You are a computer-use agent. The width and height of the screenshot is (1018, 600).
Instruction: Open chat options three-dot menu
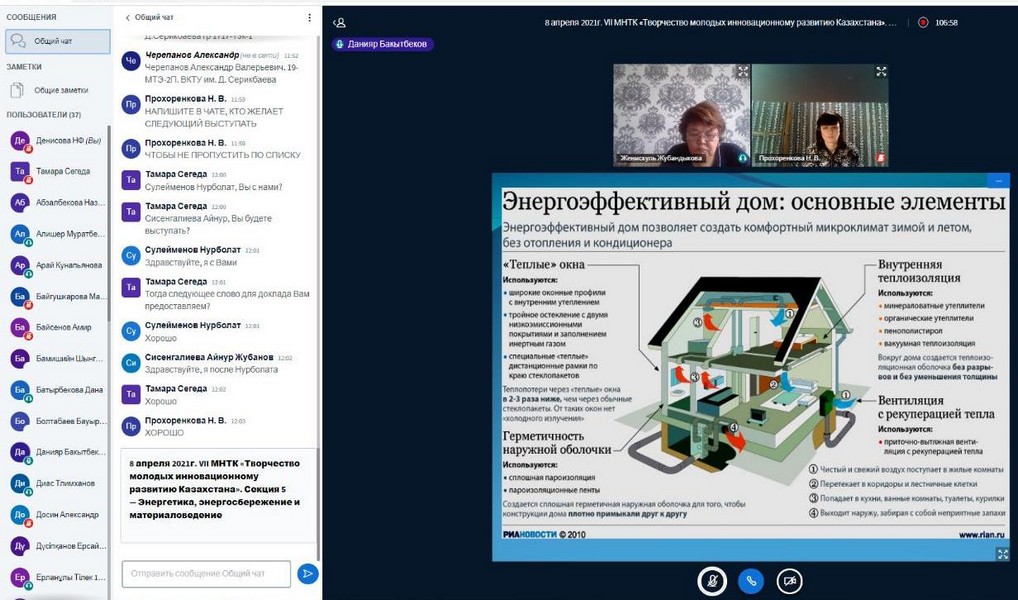coord(309,18)
